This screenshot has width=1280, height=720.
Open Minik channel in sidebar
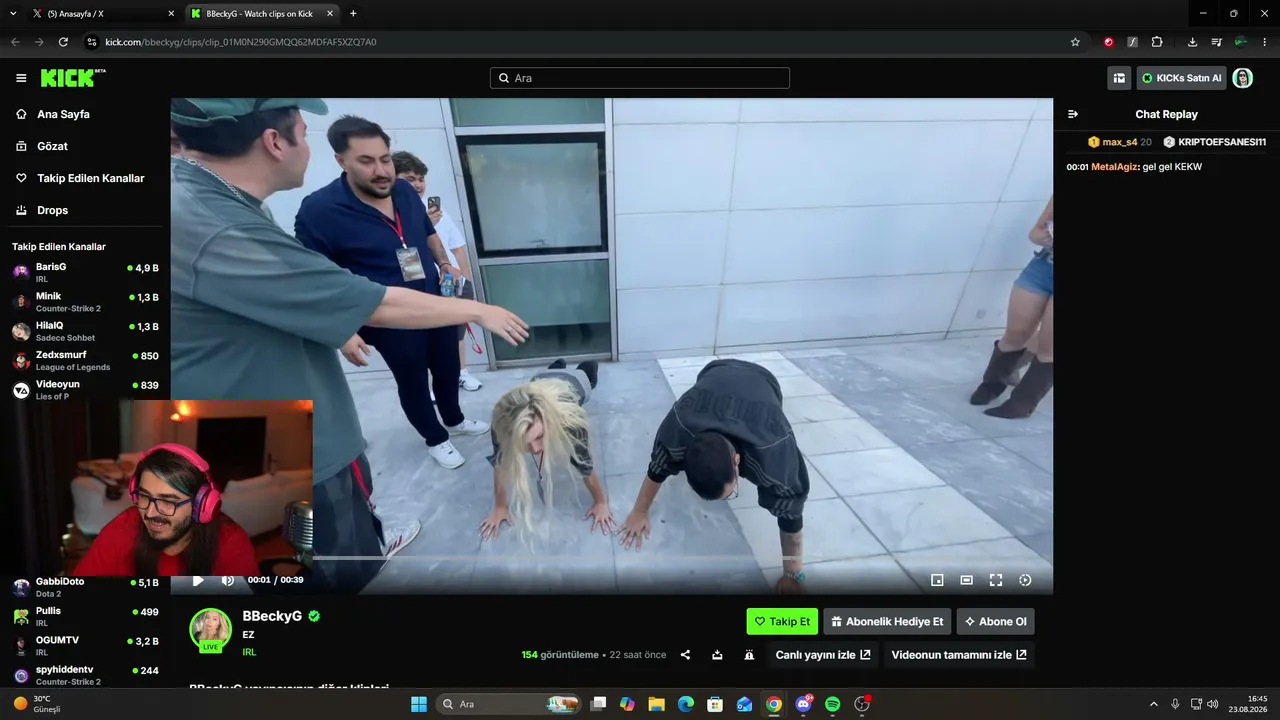(85, 302)
